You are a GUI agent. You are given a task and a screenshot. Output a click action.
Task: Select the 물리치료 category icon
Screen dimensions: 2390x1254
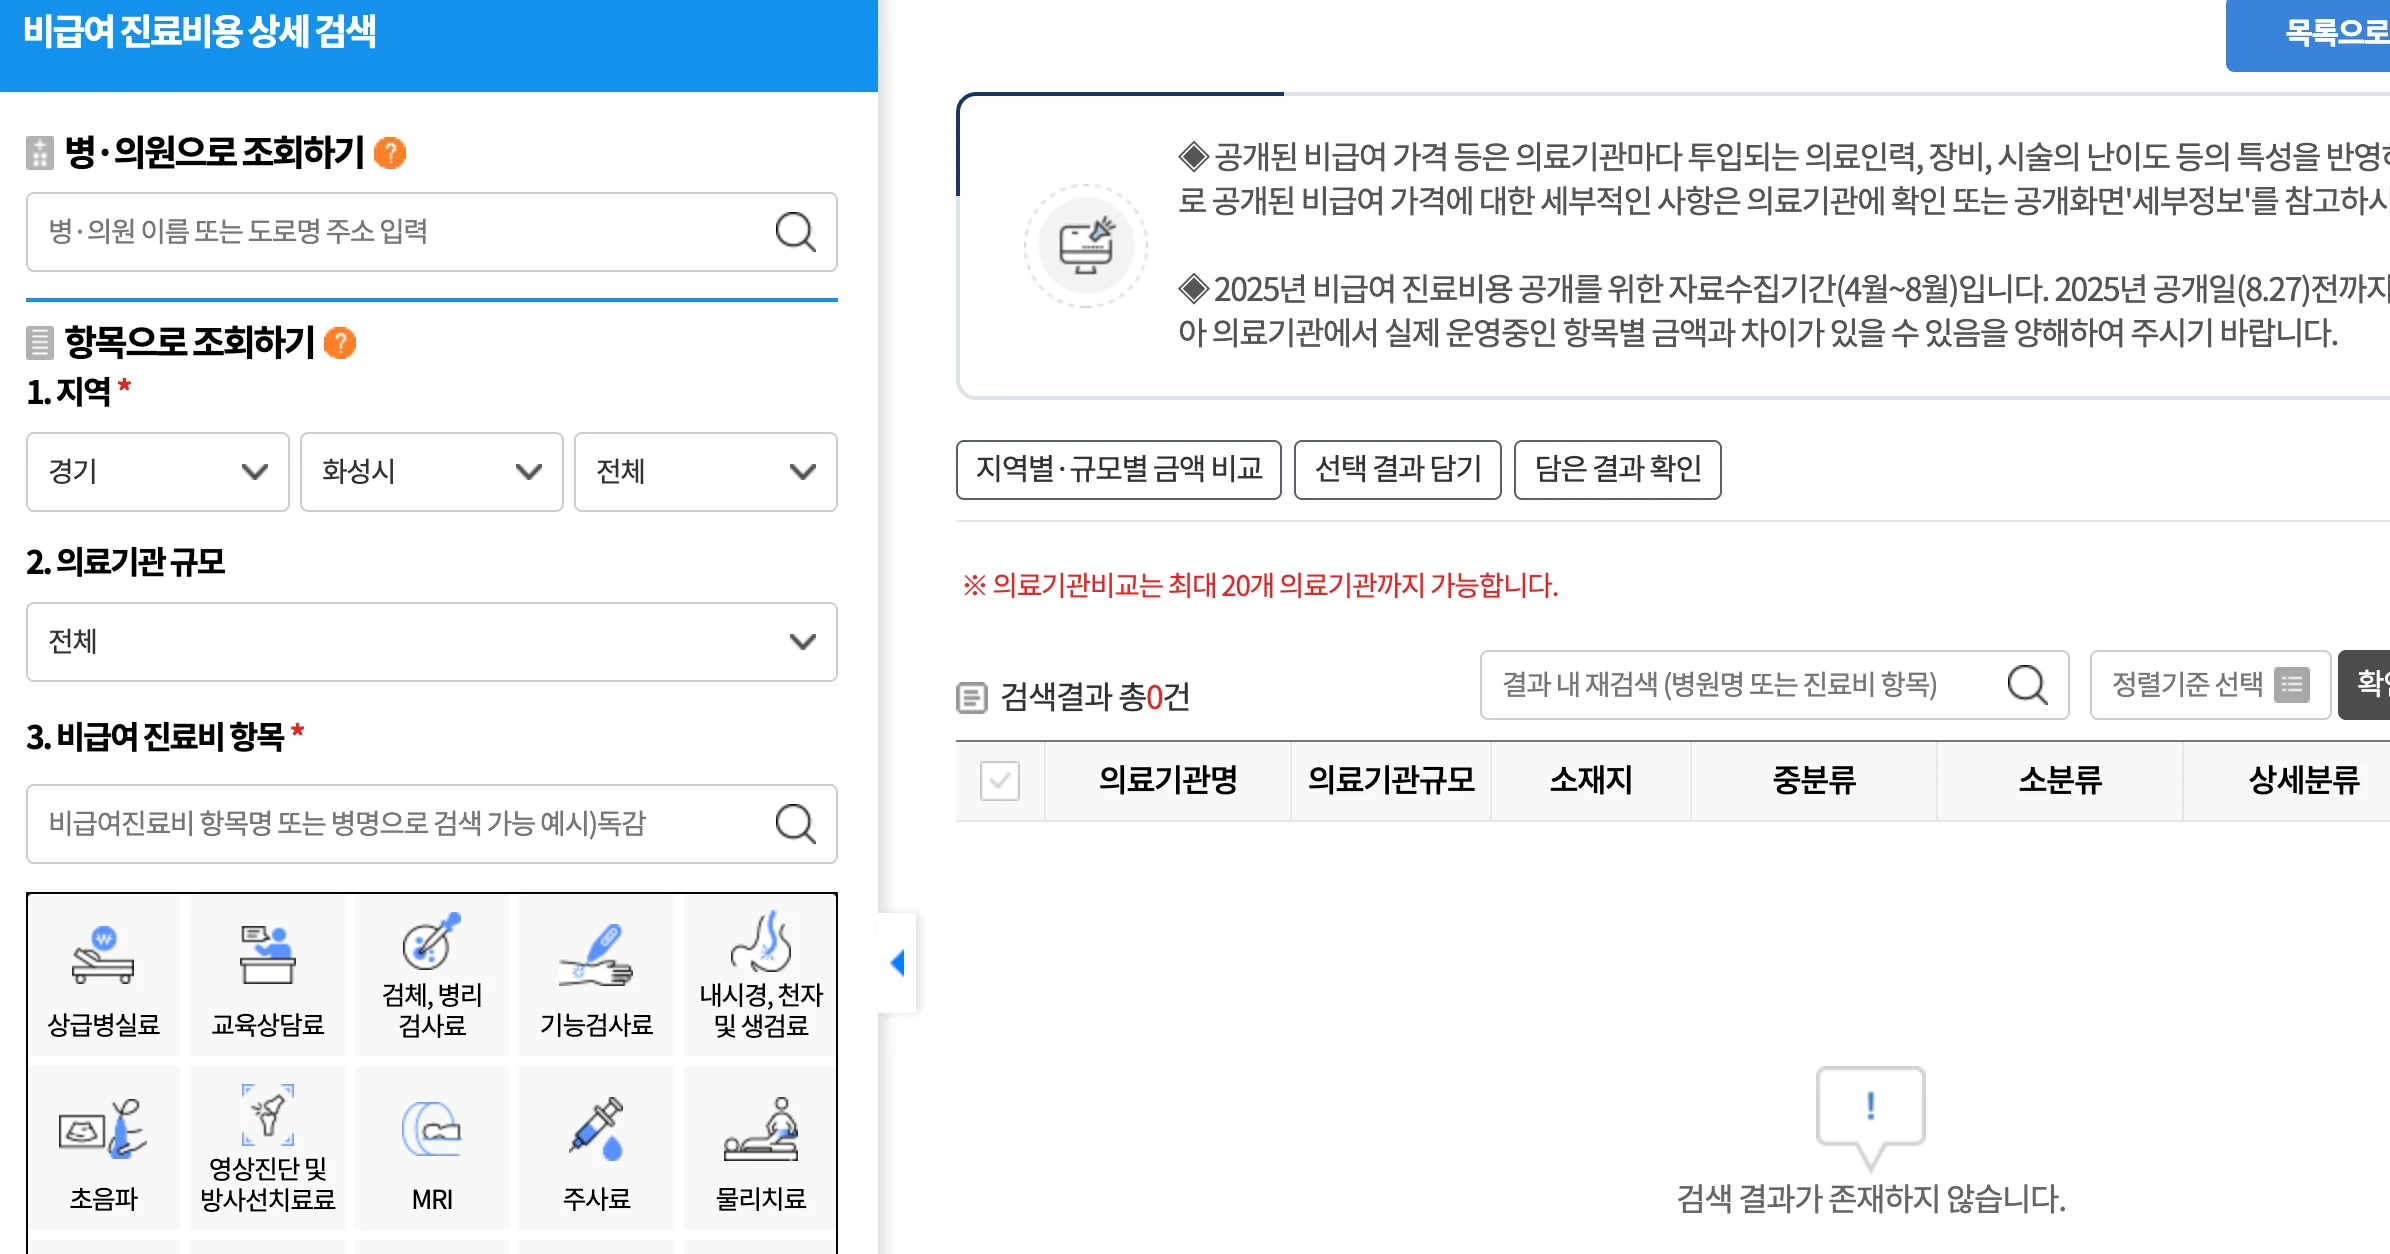point(759,1148)
